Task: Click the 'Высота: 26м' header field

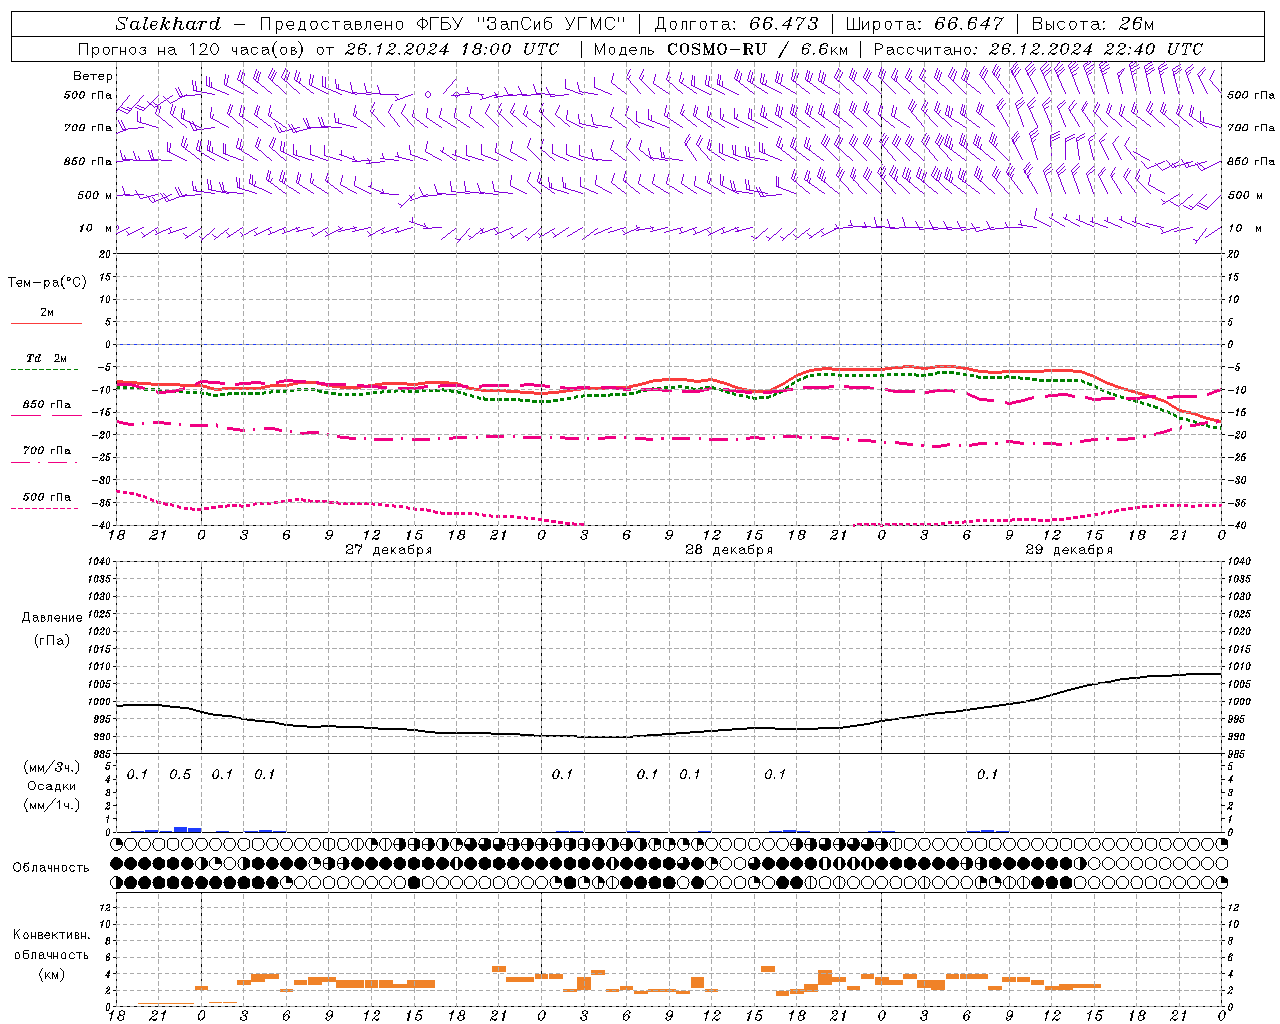Action: pyautogui.click(x=1092, y=24)
